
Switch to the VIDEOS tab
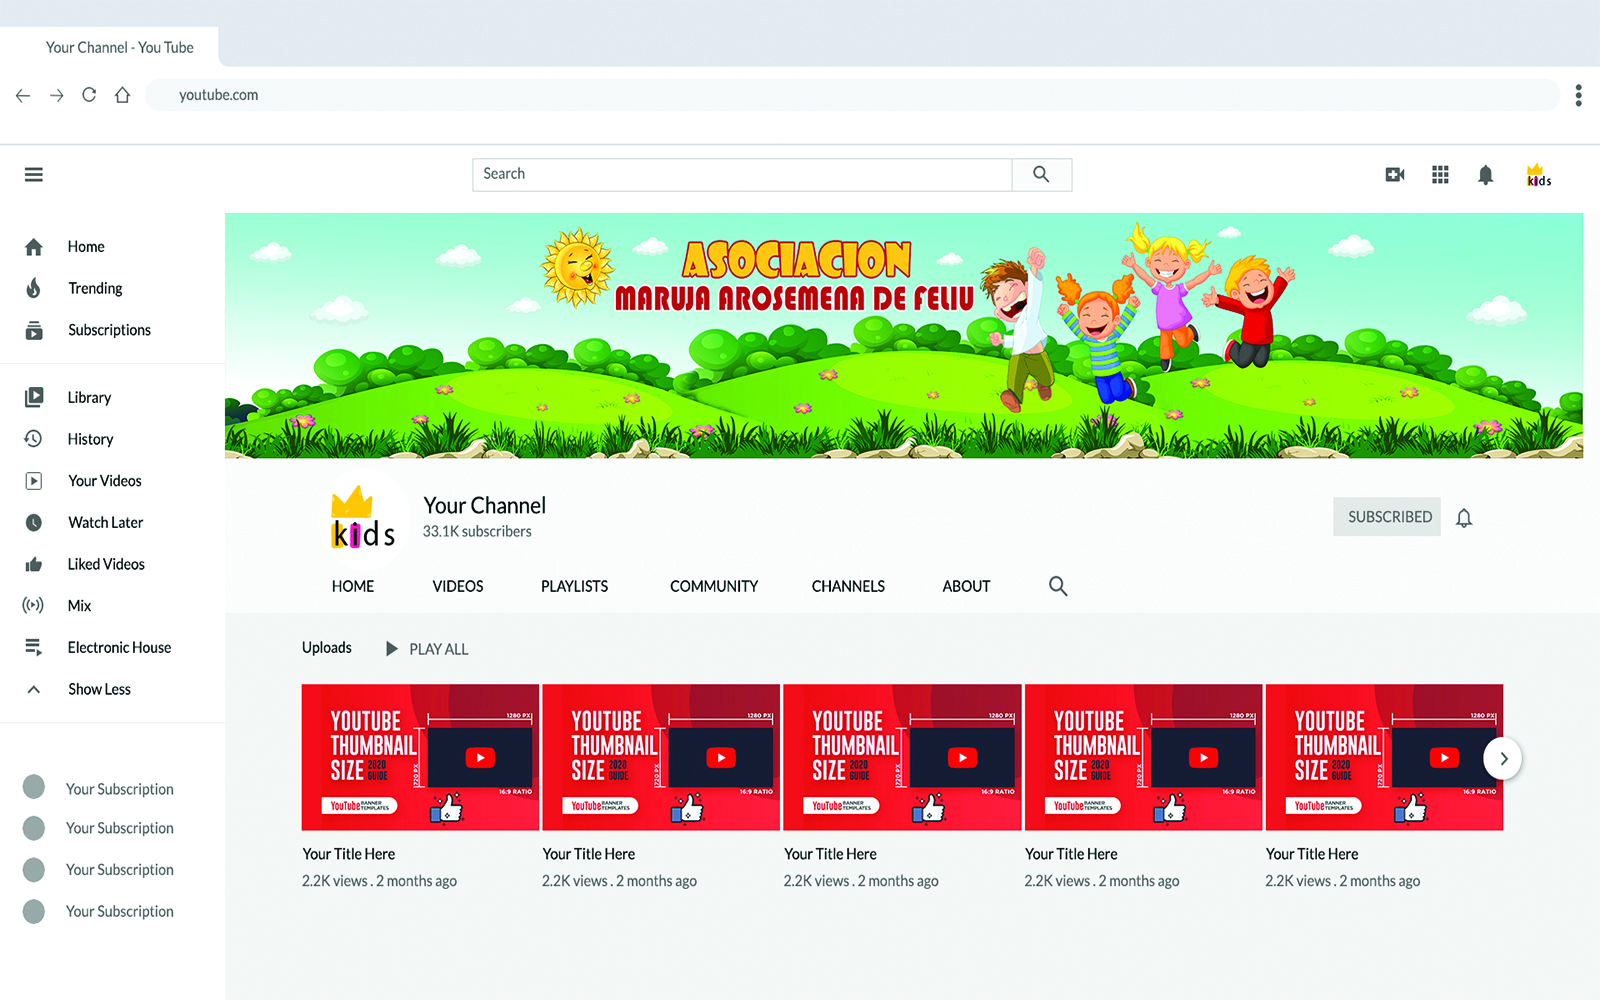(x=458, y=586)
